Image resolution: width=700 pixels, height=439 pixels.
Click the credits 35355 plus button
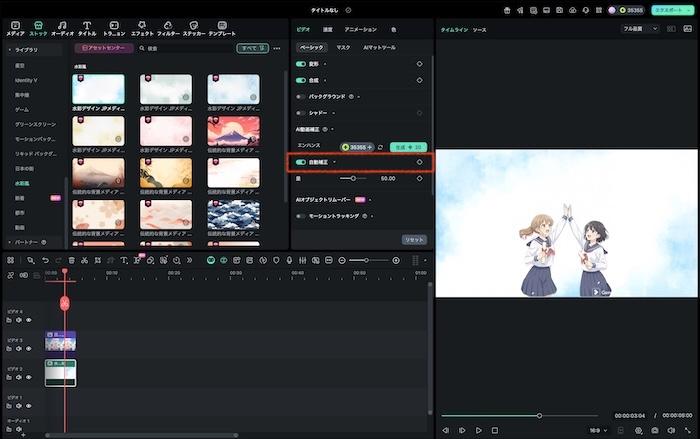click(357, 147)
